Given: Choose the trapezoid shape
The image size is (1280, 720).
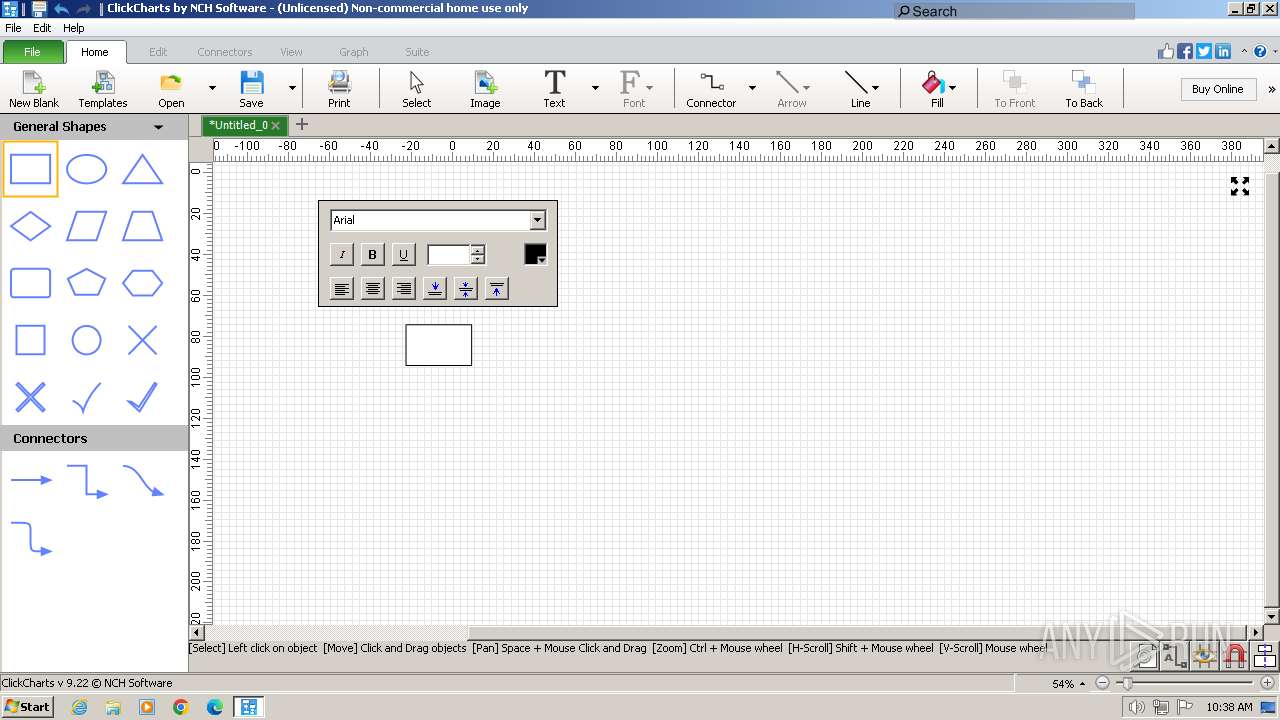Looking at the screenshot, I should [x=142, y=226].
